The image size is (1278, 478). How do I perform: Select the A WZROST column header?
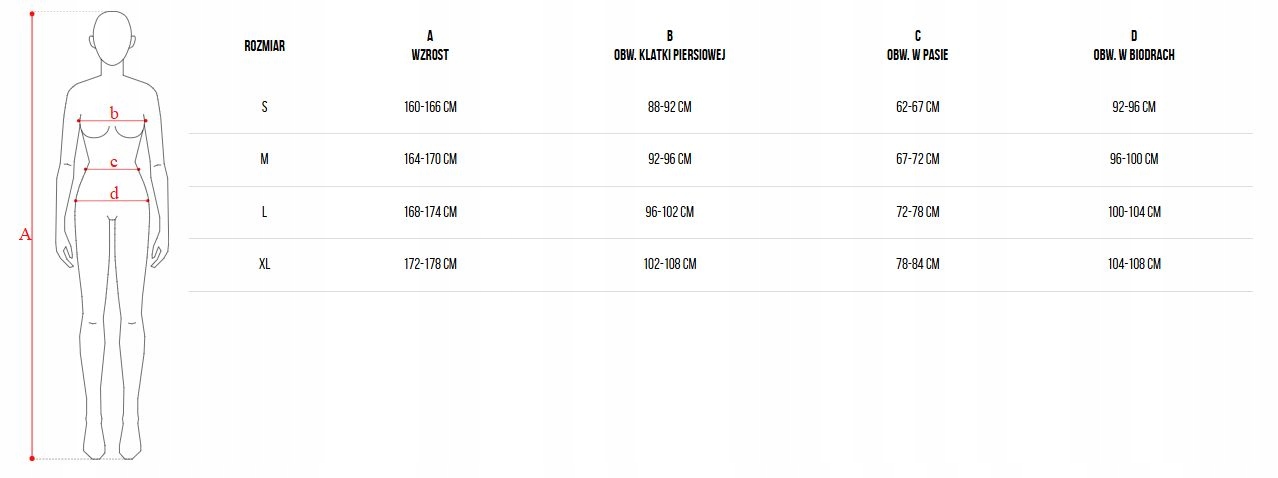pyautogui.click(x=430, y=46)
